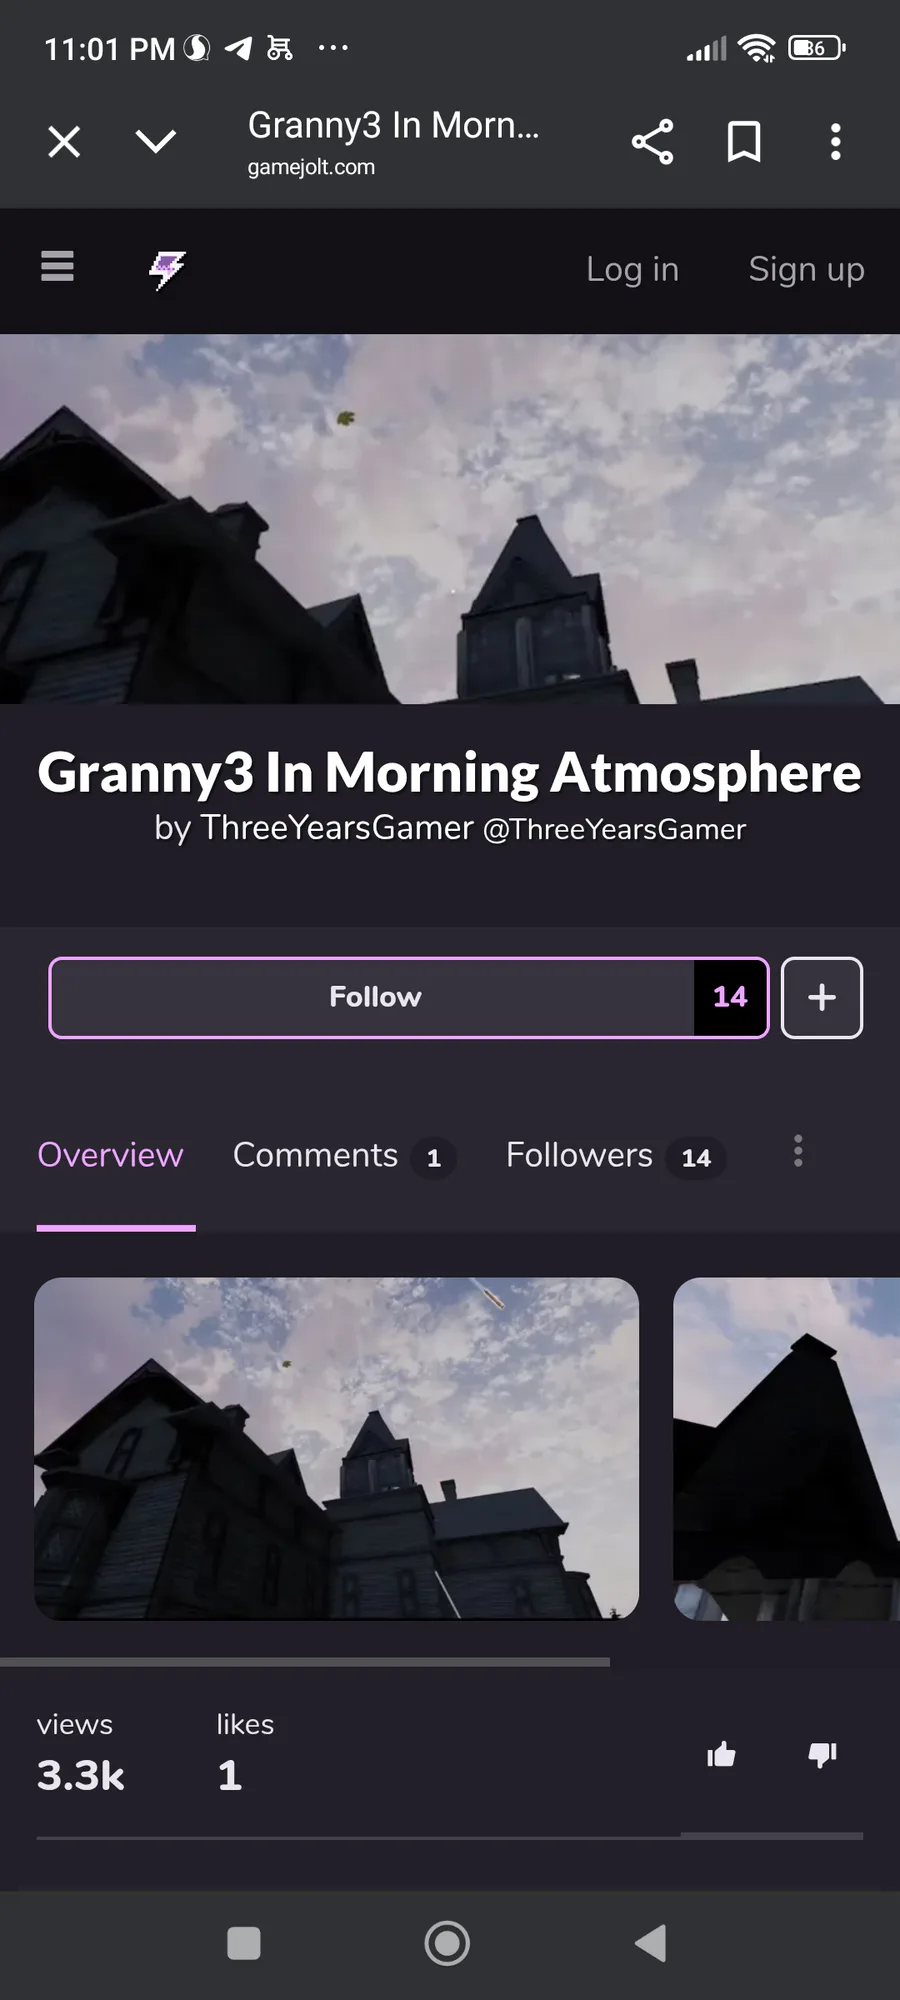The height and width of the screenshot is (2000, 900).
Task: Open first house screenshot thumbnail
Action: click(x=336, y=1448)
